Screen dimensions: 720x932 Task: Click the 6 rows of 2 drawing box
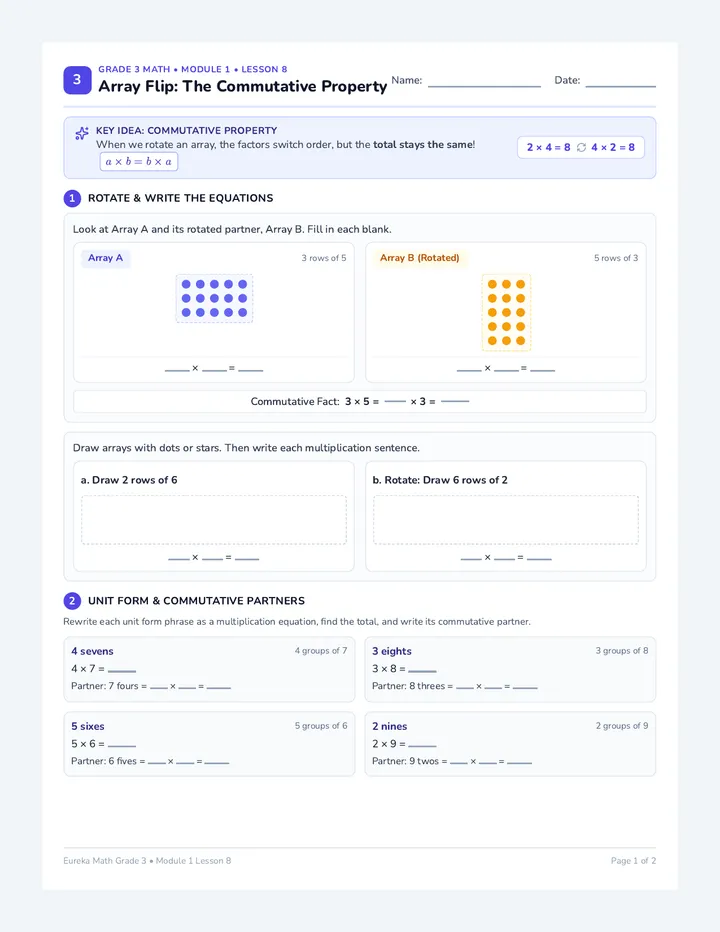pos(506,519)
